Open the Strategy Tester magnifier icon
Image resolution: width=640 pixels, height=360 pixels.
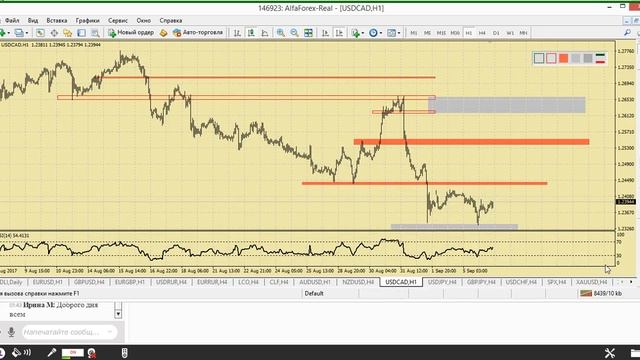coord(95,33)
